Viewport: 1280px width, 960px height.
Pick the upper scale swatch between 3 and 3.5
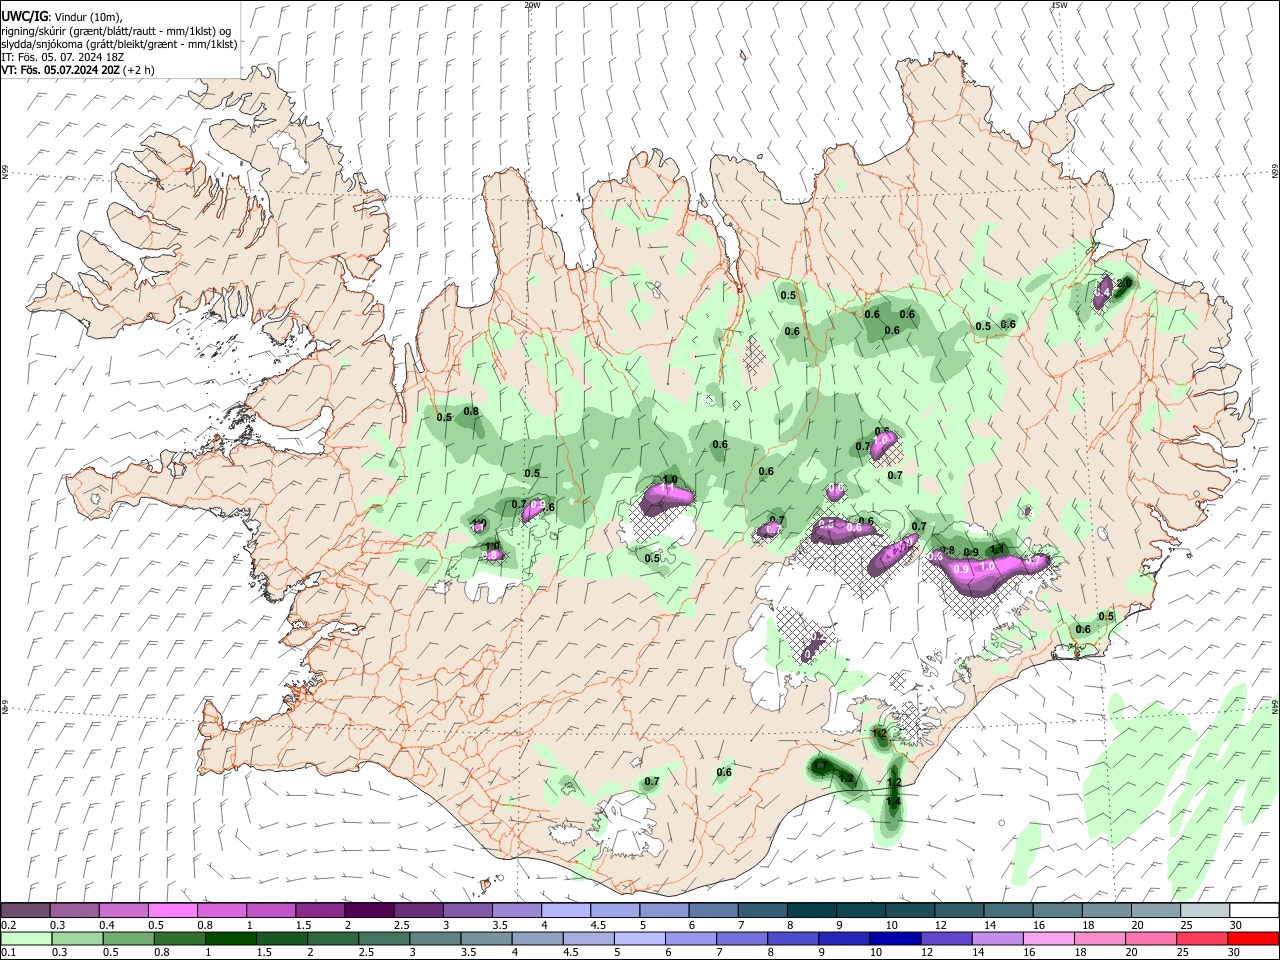coord(466,911)
